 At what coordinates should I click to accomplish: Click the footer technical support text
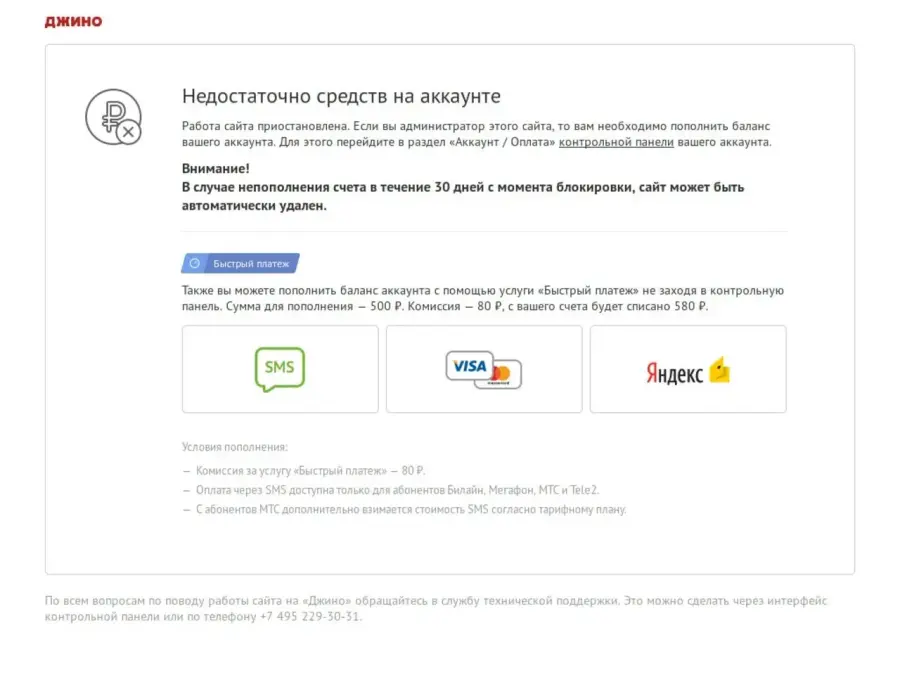pyautogui.click(x=436, y=601)
